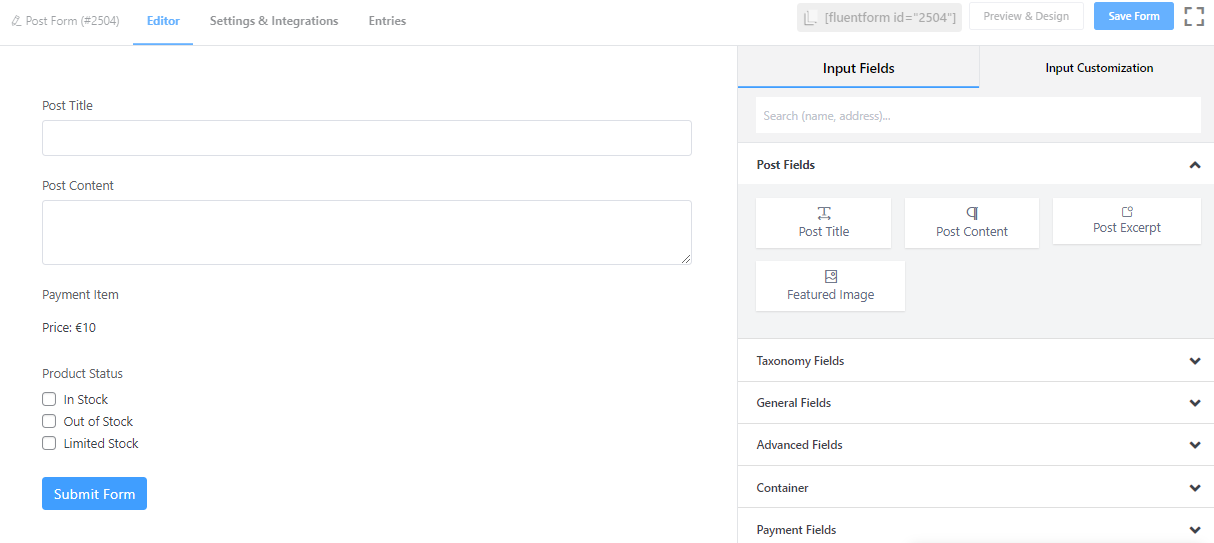Add the Post Excerpt field icon
This screenshot has width=1214, height=543.
[x=1127, y=212]
